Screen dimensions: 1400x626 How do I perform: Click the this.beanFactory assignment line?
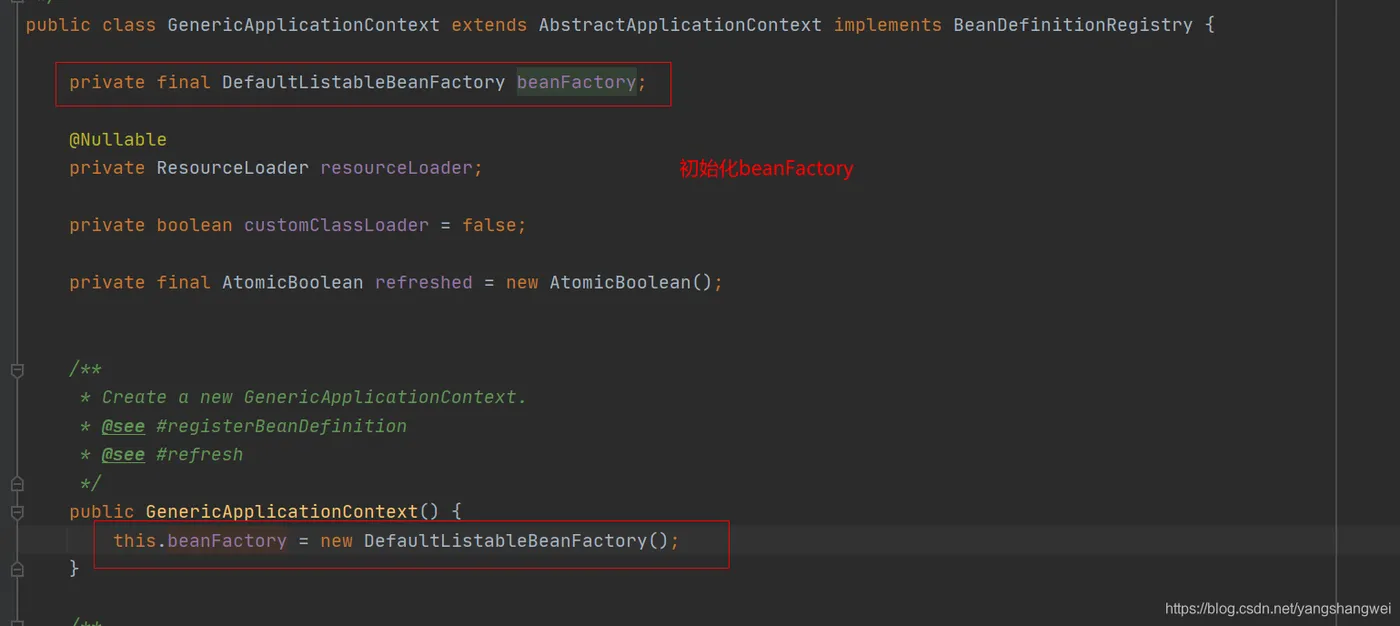click(396, 541)
